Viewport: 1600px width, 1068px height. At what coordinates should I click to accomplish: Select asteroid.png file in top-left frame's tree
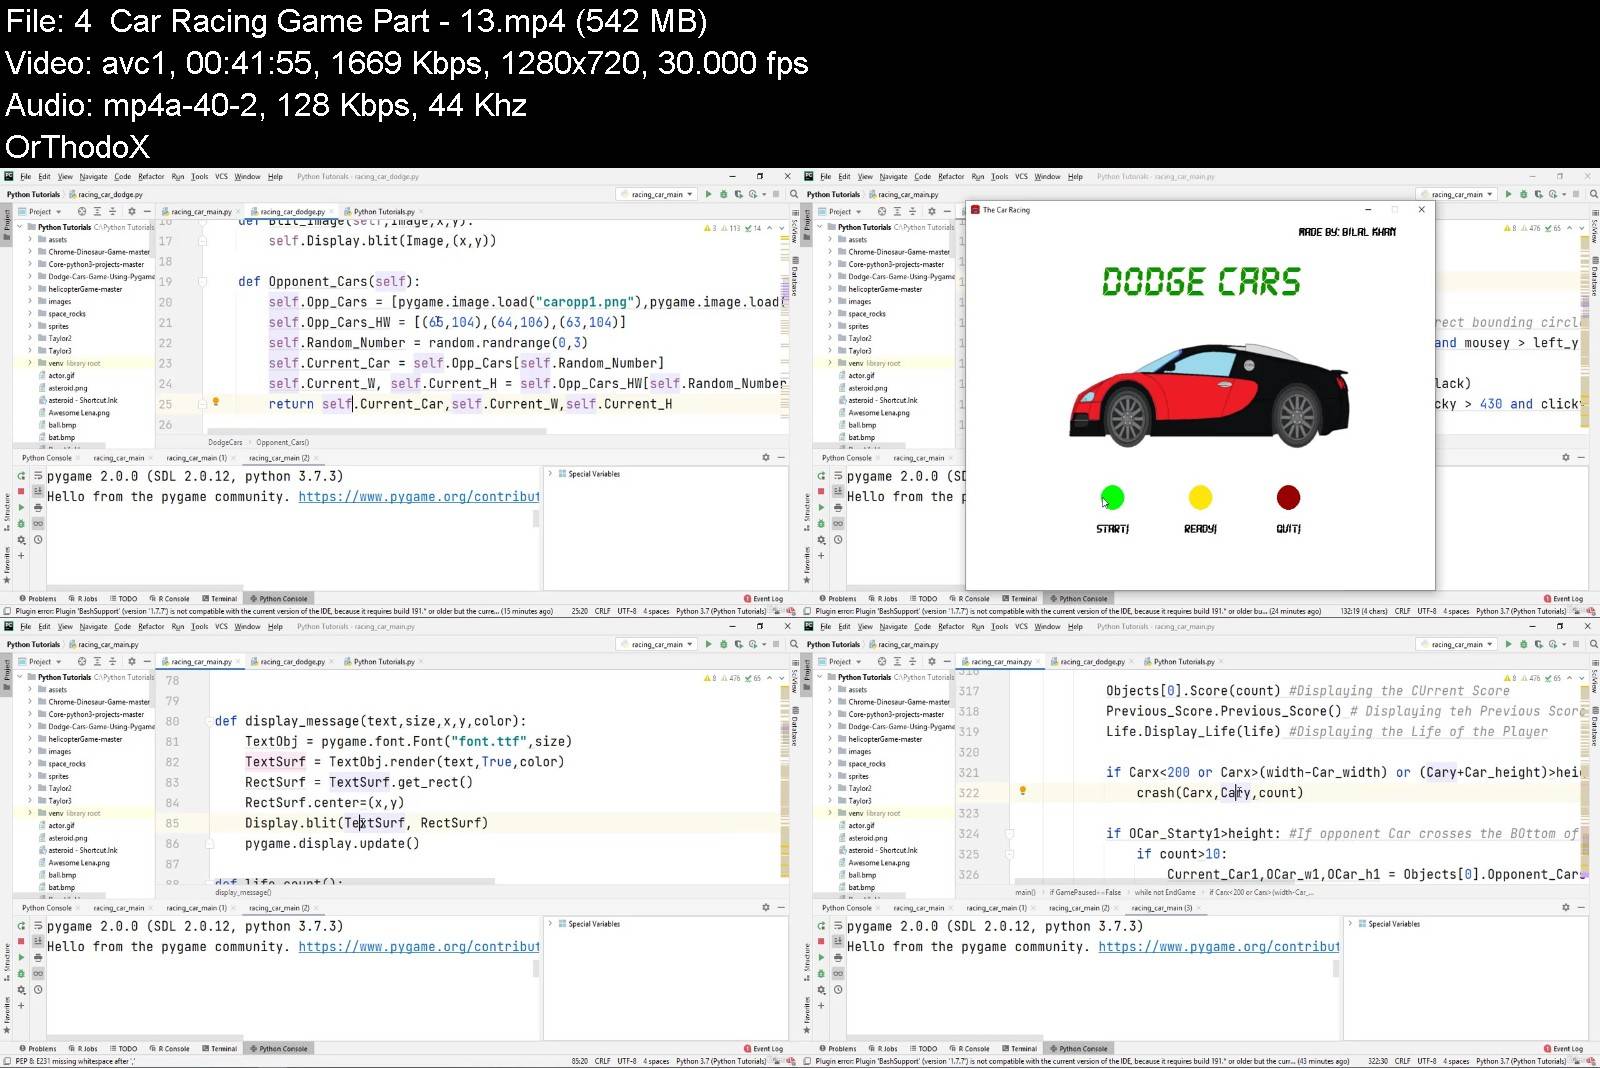tap(68, 388)
